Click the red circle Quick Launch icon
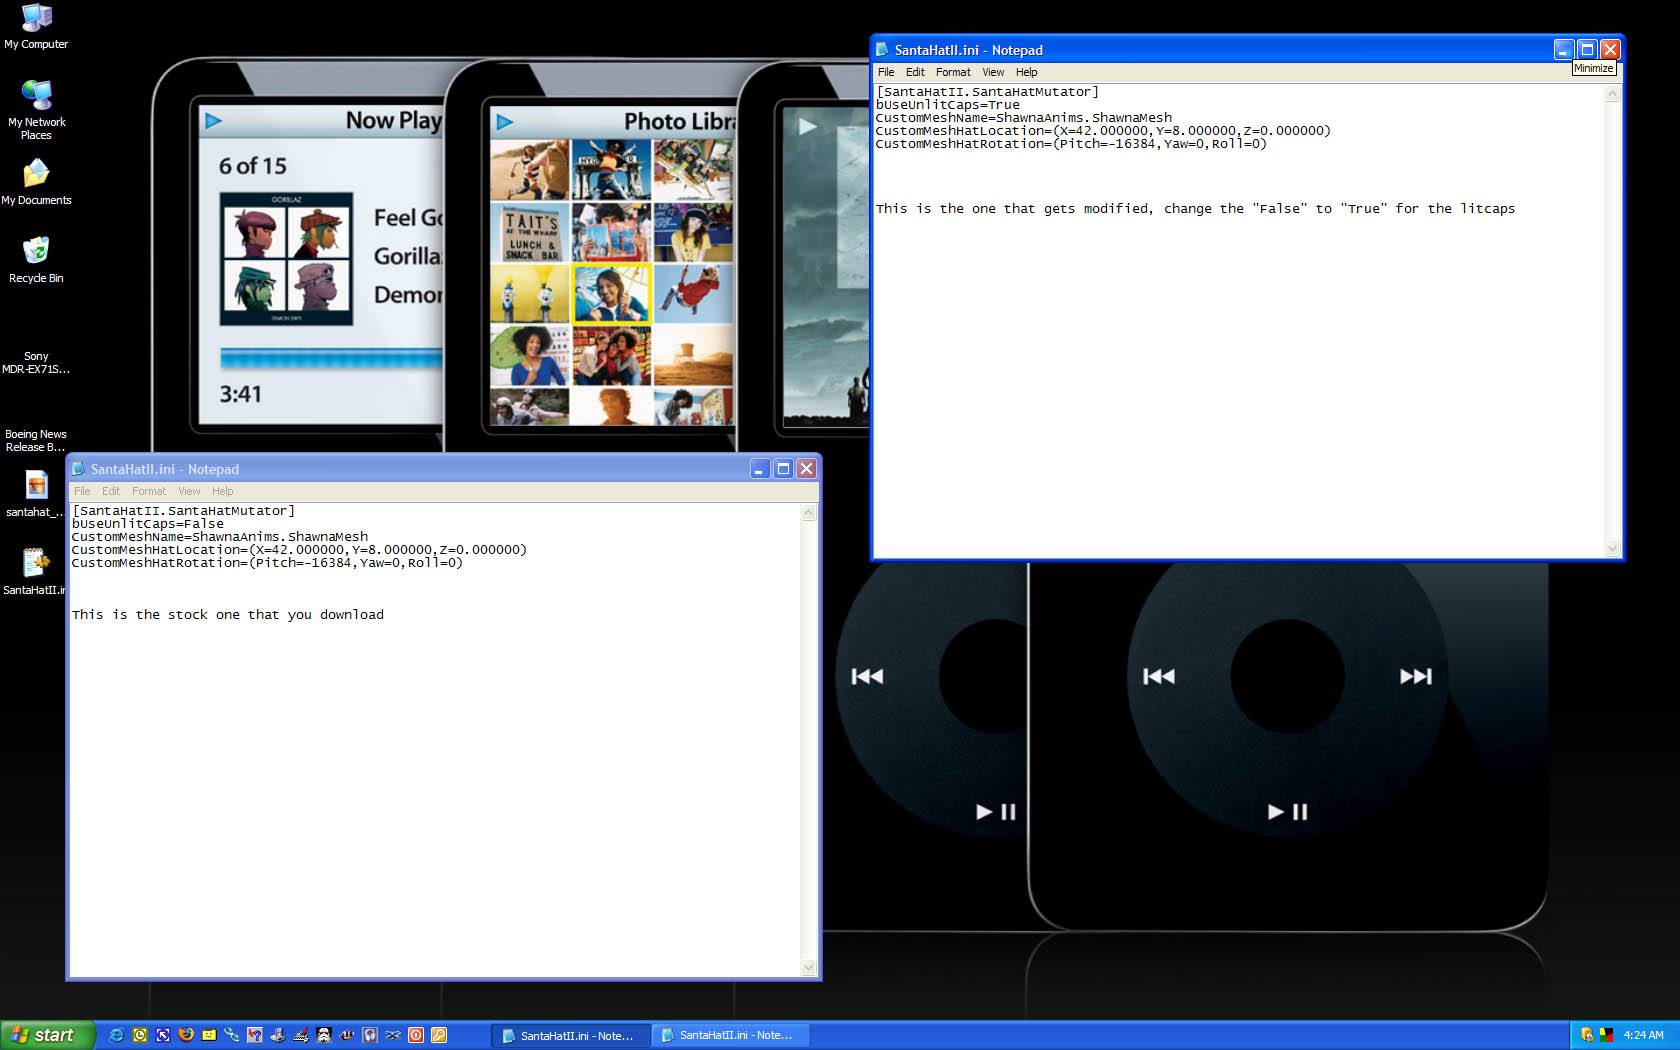The width and height of the screenshot is (1680, 1050). (x=416, y=1035)
